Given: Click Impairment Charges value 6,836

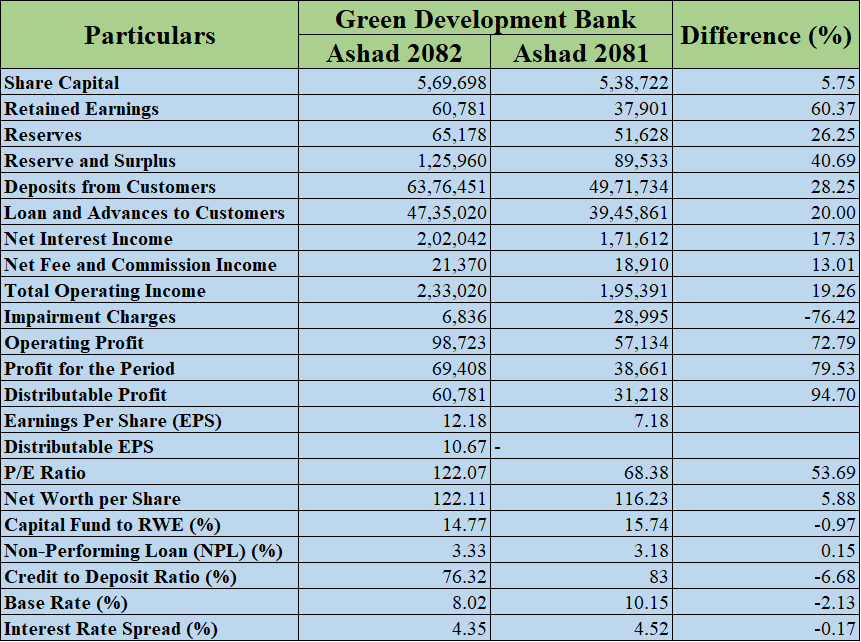Looking at the screenshot, I should pos(464,317).
